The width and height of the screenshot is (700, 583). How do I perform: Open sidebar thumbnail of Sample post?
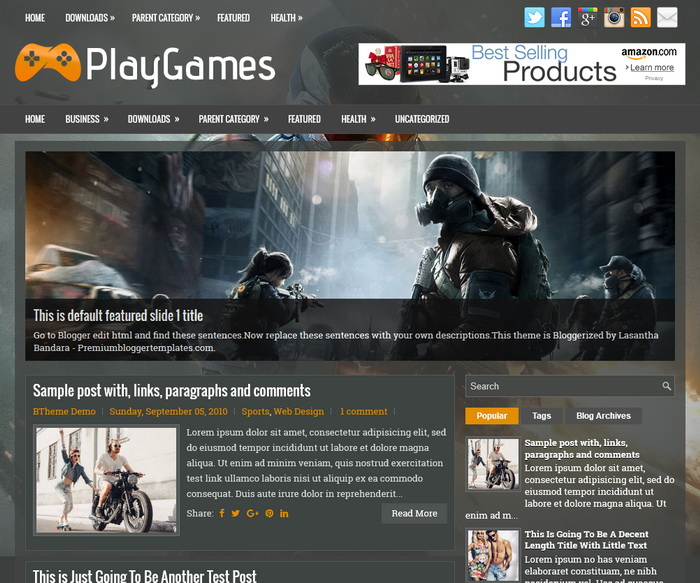[x=493, y=463]
